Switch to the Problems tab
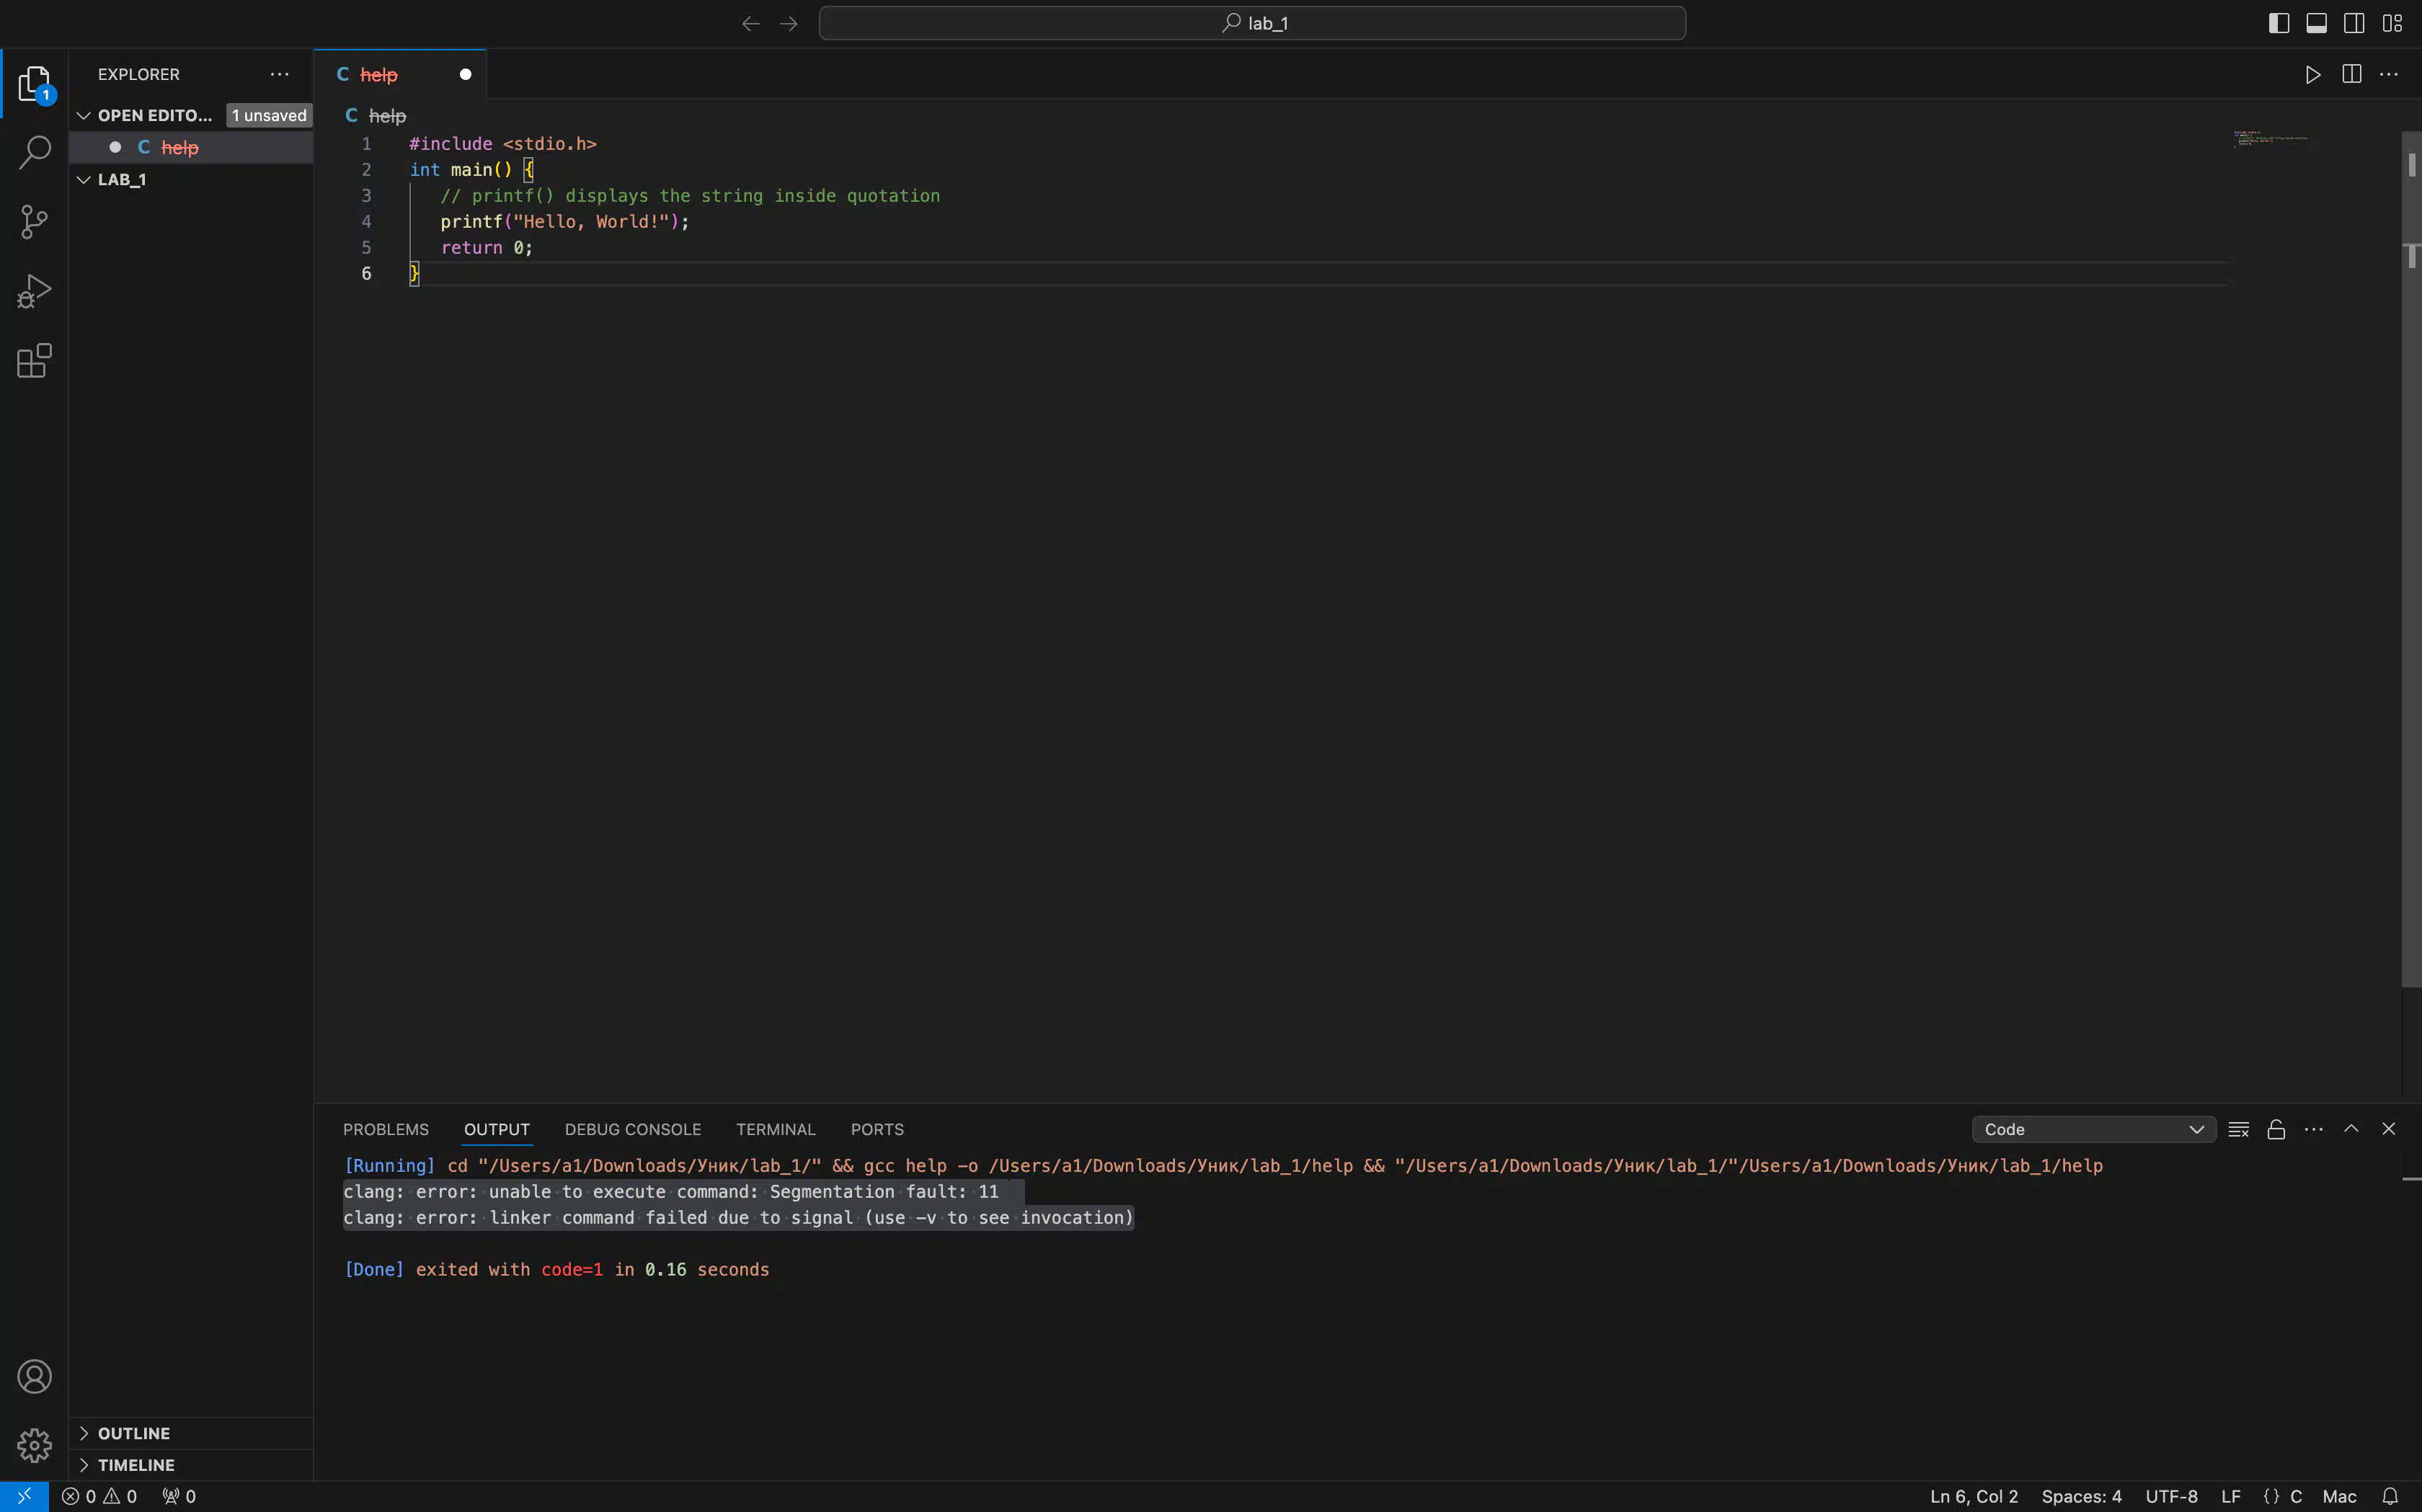This screenshot has height=1512, width=2422. pos(386,1129)
